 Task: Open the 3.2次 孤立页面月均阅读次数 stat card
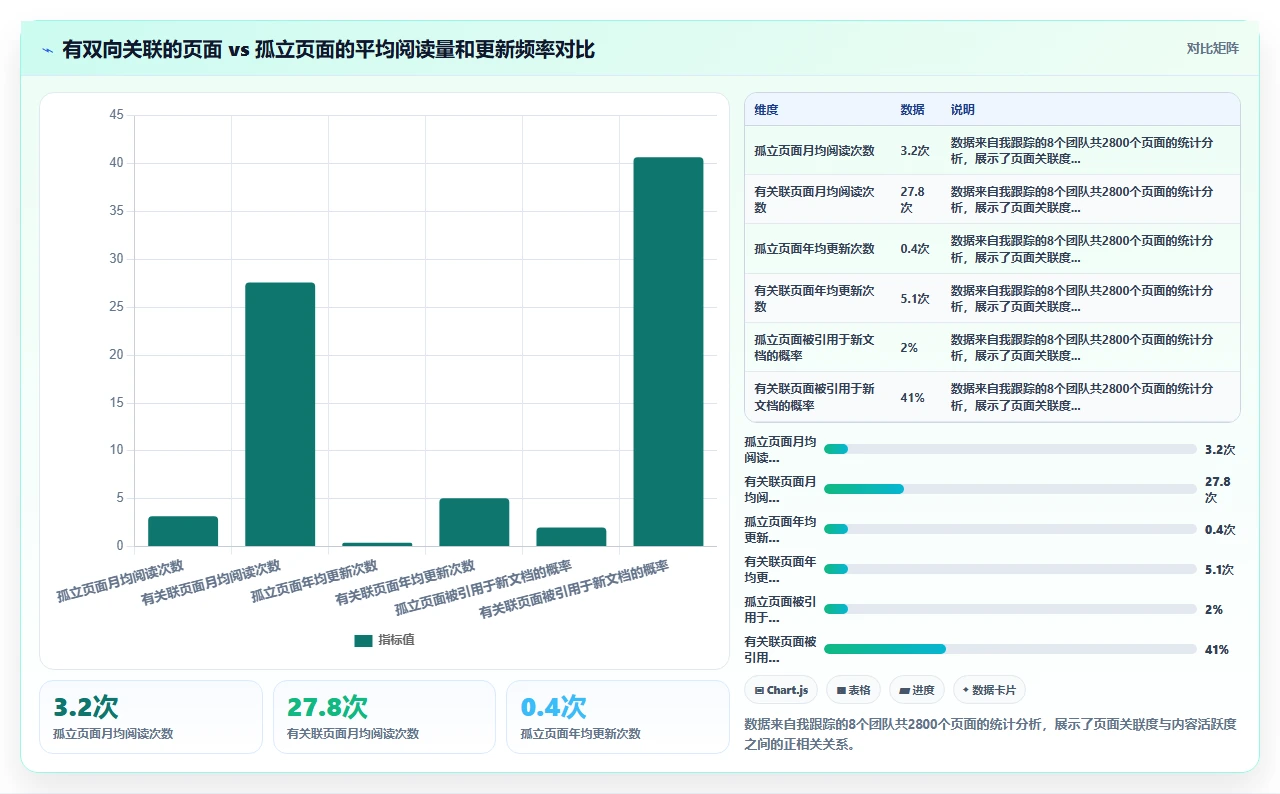click(x=151, y=717)
